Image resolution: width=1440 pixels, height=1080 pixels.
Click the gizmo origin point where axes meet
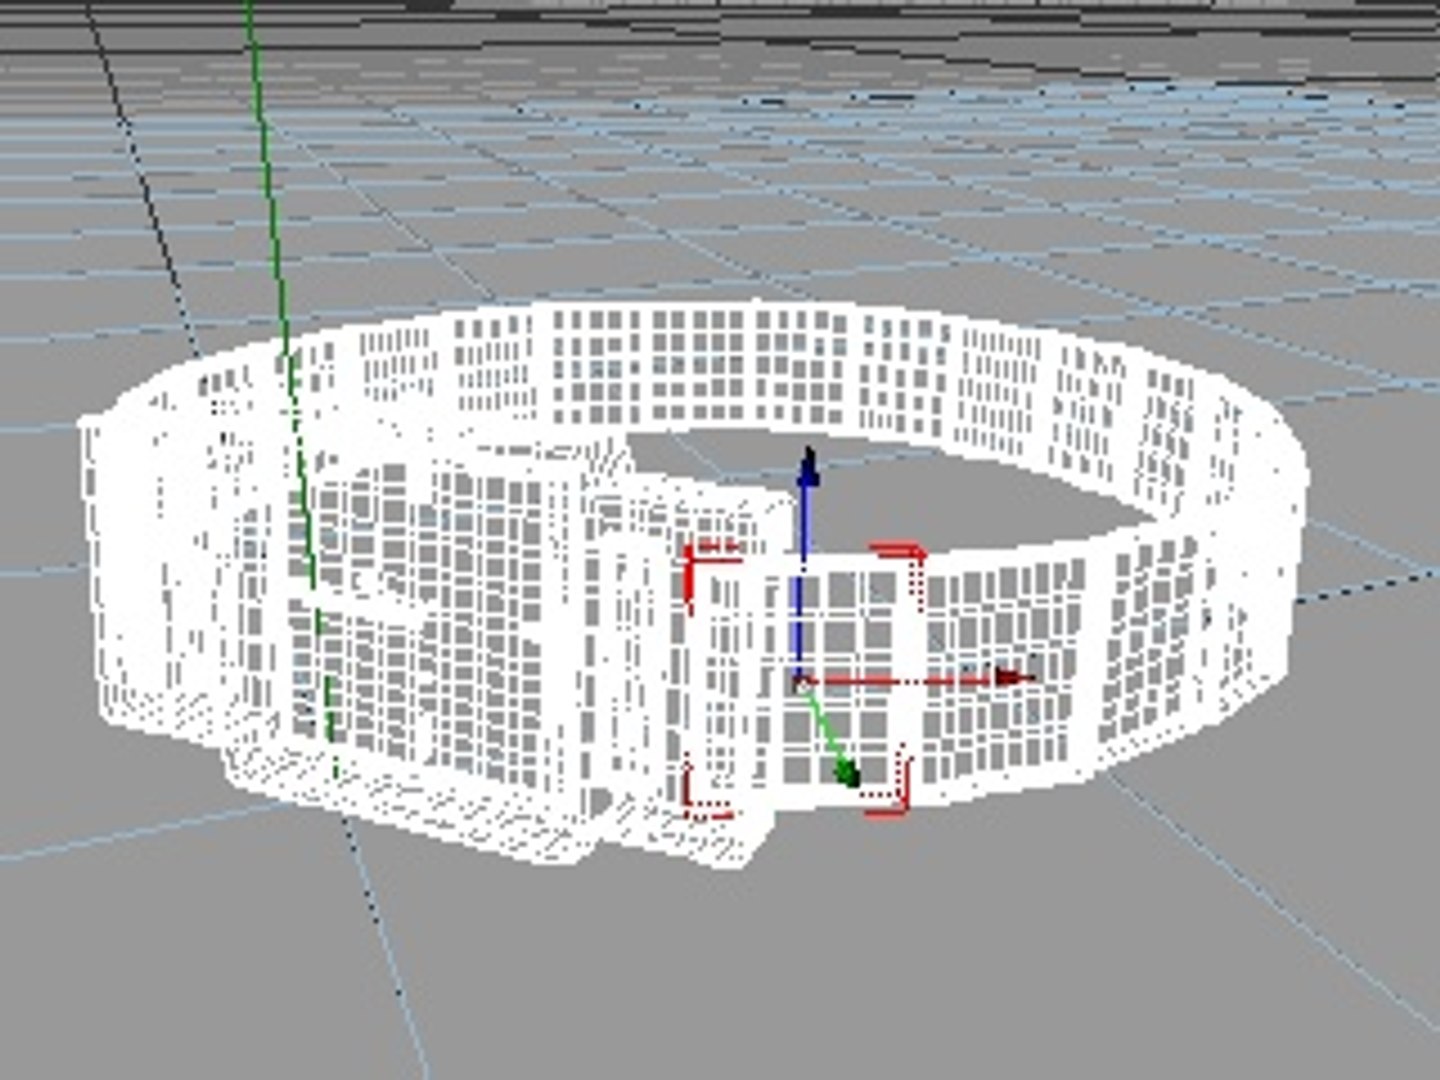[801, 684]
